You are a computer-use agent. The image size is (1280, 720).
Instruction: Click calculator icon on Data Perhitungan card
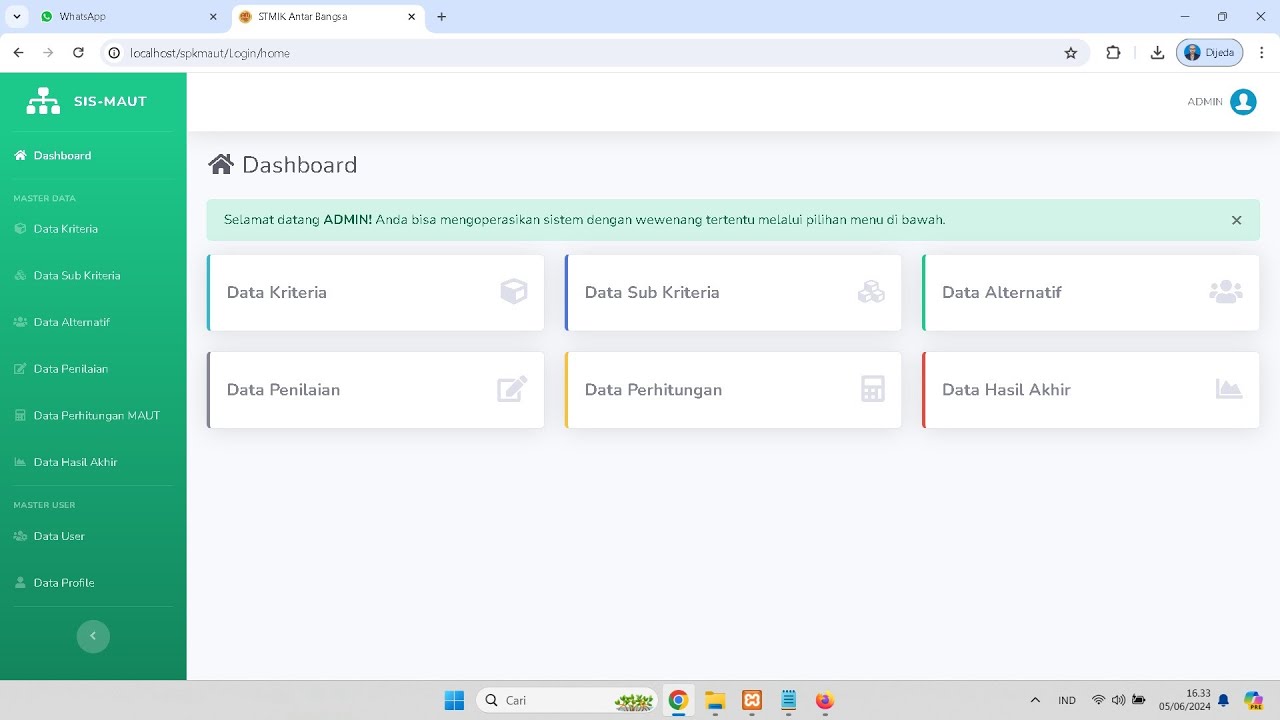[873, 389]
